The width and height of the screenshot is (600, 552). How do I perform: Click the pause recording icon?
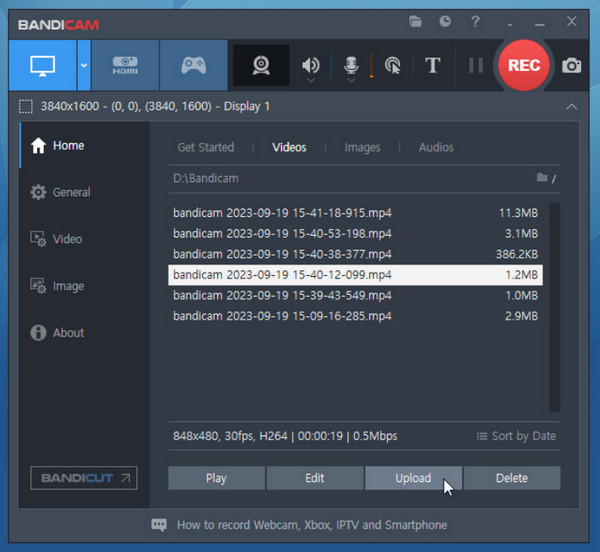pyautogui.click(x=476, y=65)
